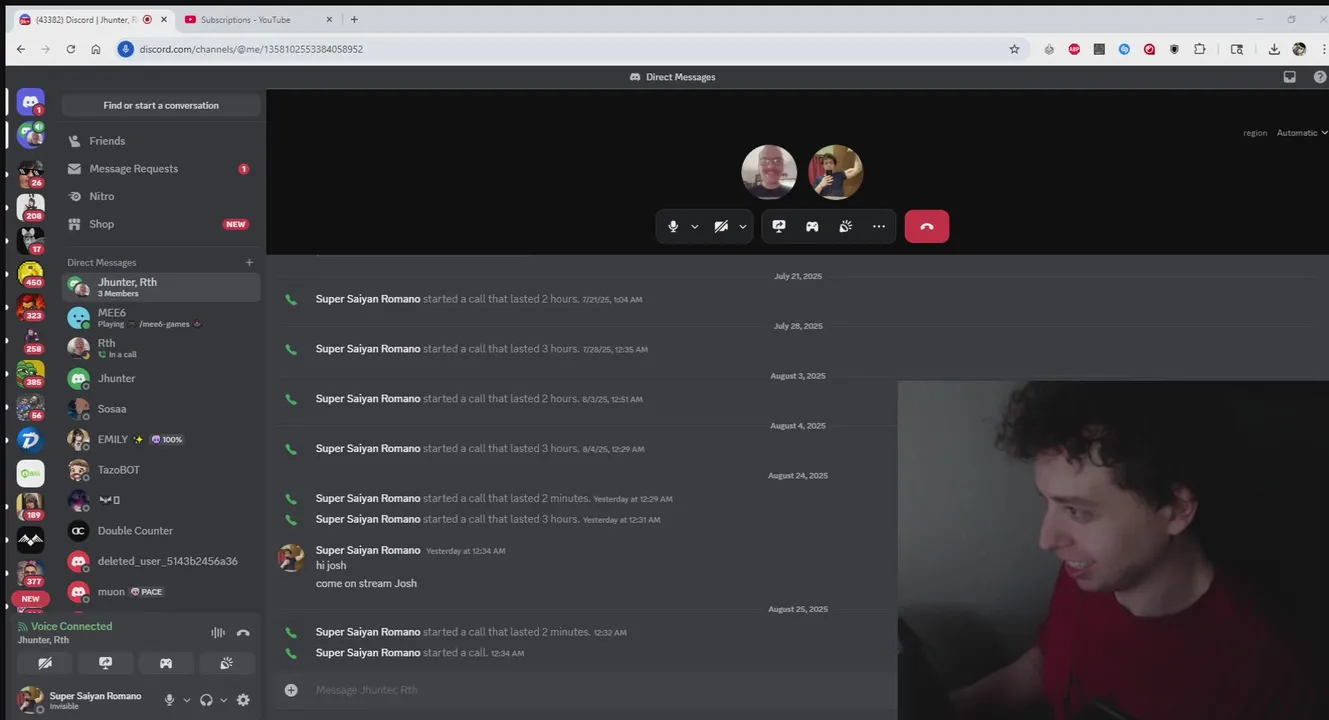Share screen from the voice panel

pyautogui.click(x=106, y=663)
